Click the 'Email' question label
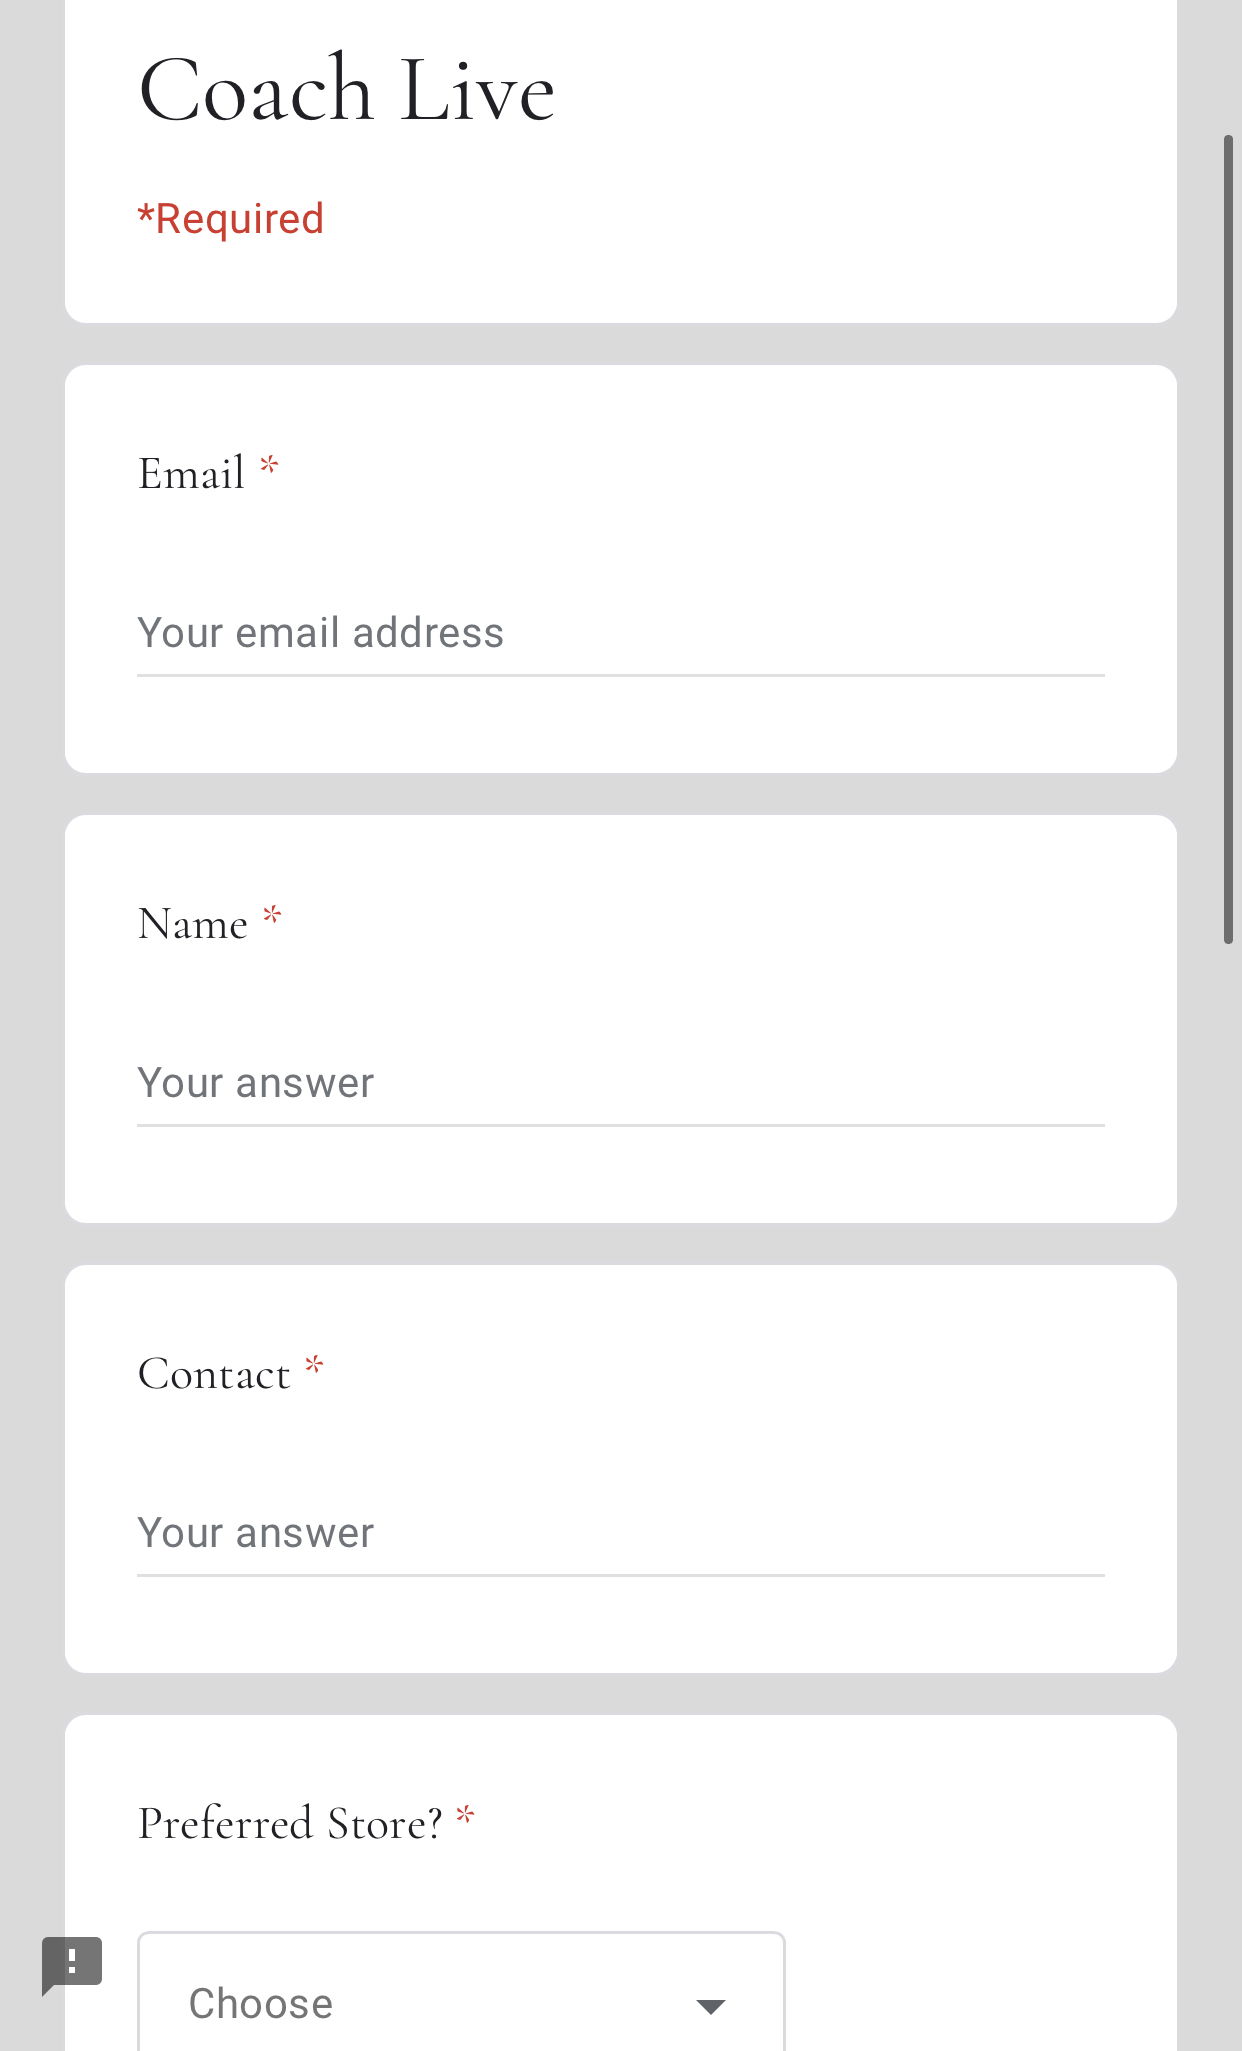The height and width of the screenshot is (2051, 1242). 191,474
